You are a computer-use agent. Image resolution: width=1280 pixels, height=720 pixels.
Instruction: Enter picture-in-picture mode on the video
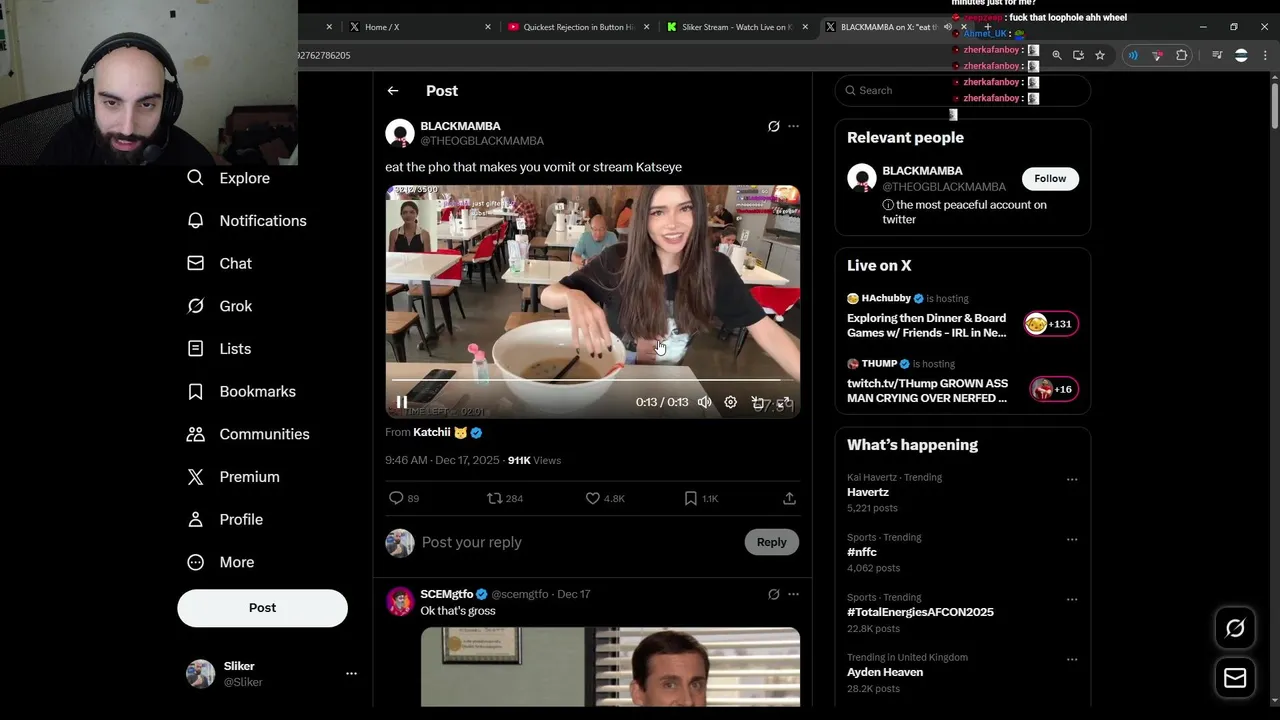pyautogui.click(x=758, y=402)
